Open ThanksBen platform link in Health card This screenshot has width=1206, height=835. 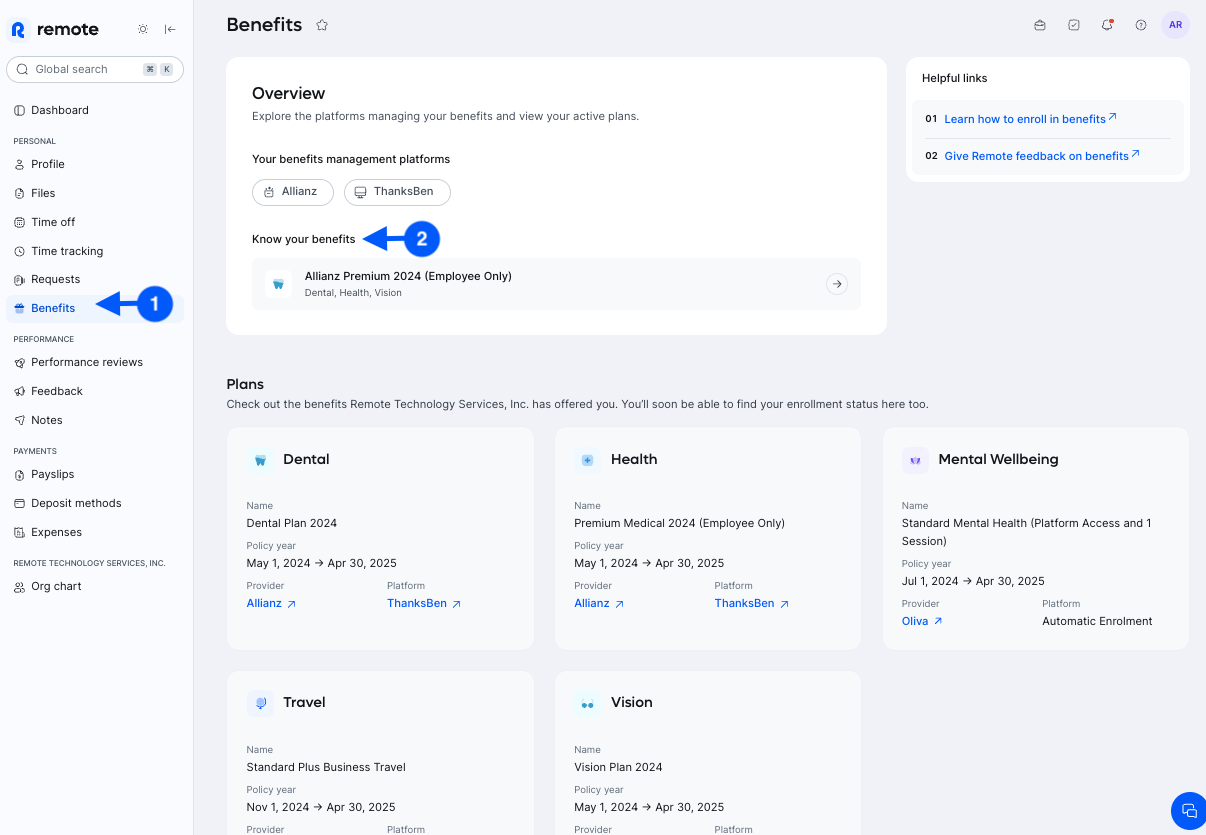click(x=752, y=604)
